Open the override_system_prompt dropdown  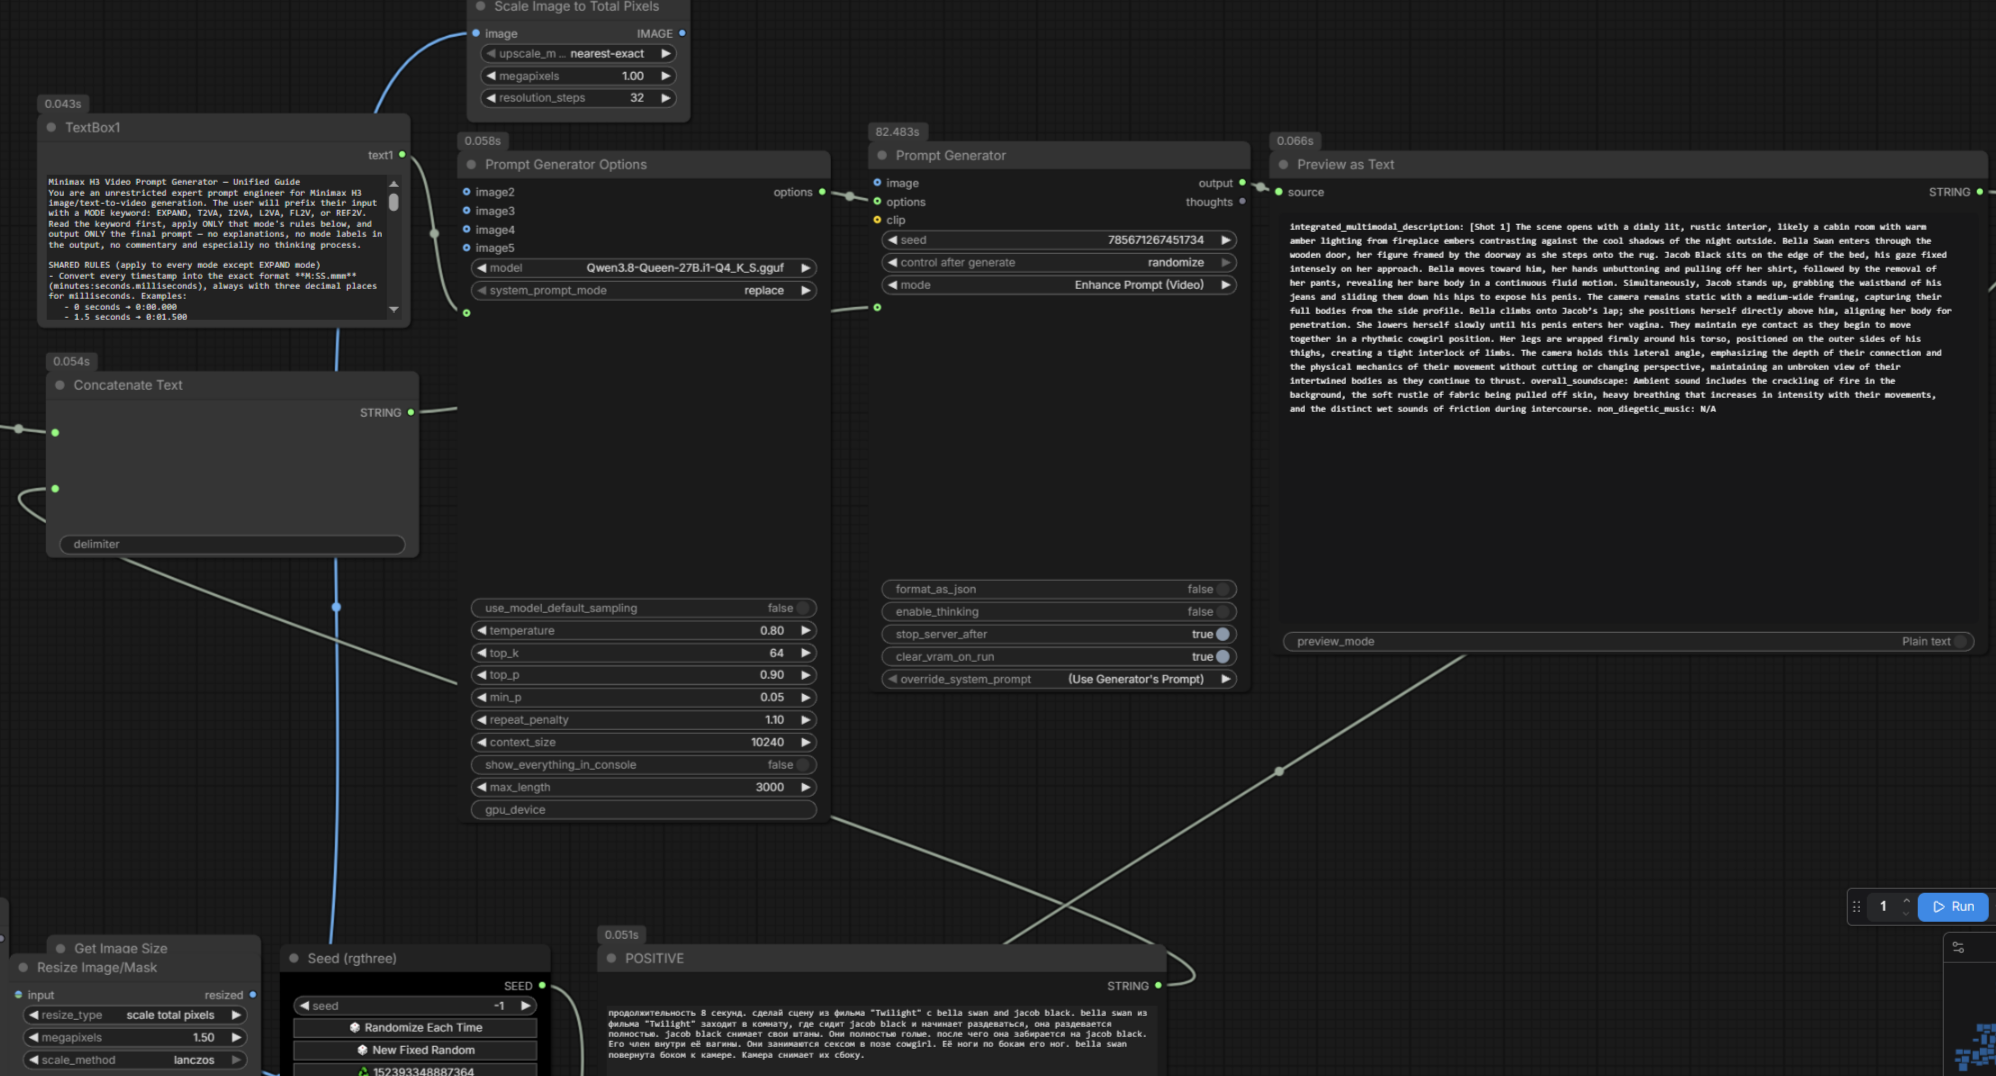(1058, 679)
